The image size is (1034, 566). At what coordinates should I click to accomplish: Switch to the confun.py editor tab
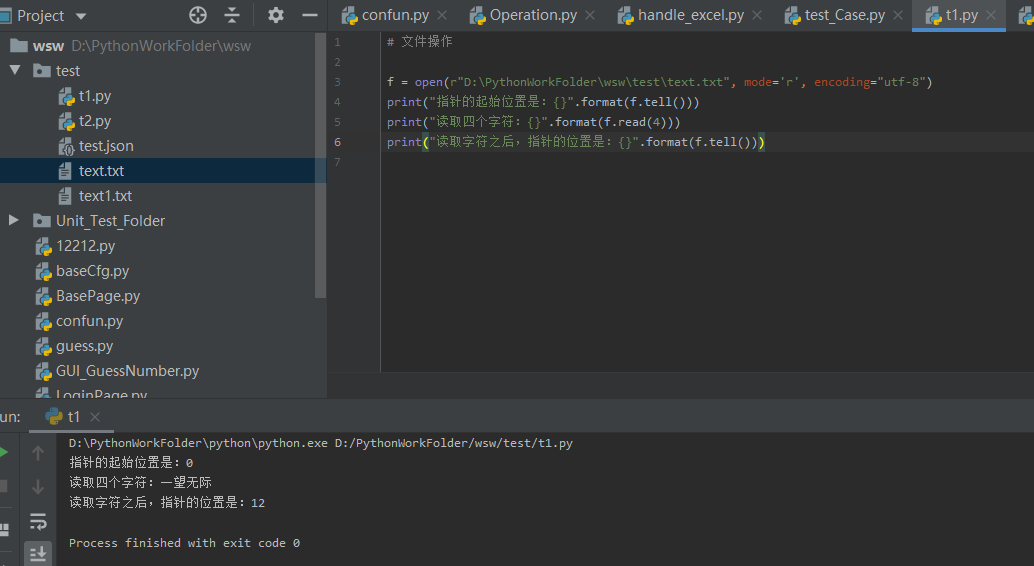pyautogui.click(x=394, y=15)
